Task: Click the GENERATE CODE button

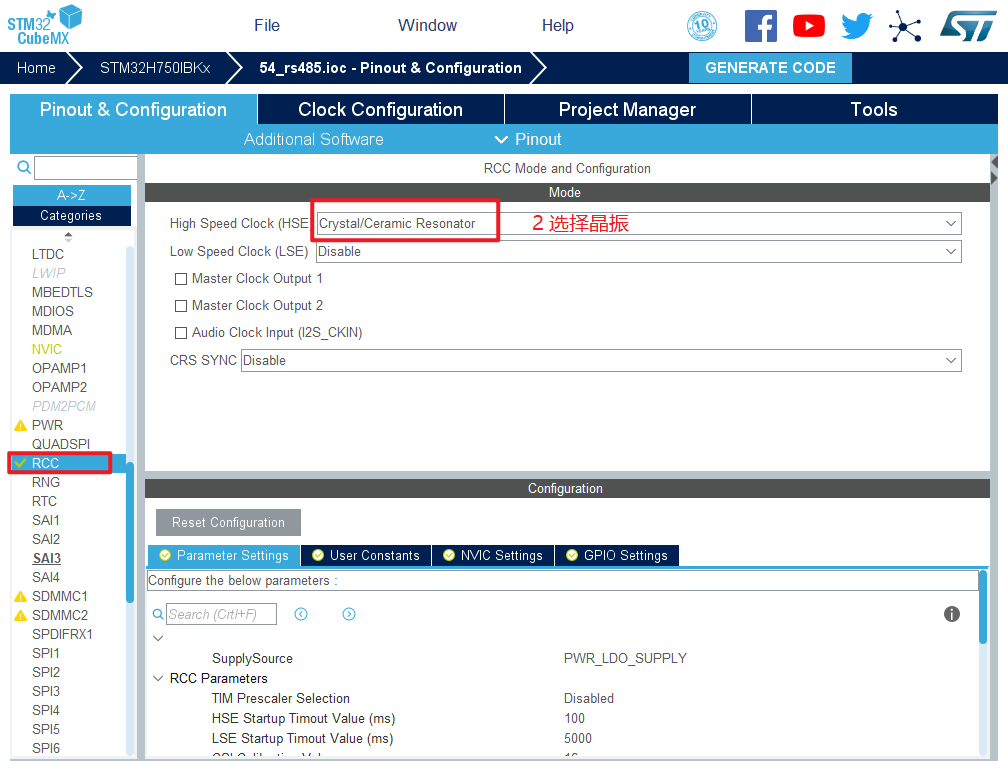Action: (x=770, y=68)
